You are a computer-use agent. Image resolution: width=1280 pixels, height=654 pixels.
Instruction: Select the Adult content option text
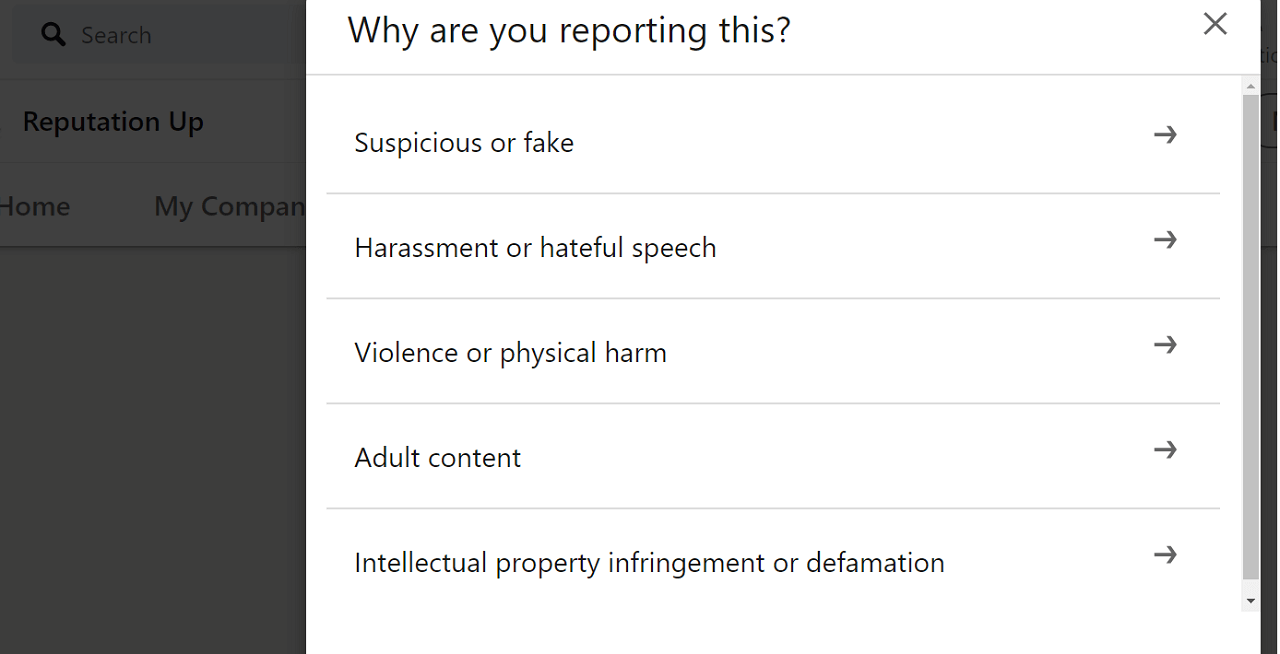point(438,458)
